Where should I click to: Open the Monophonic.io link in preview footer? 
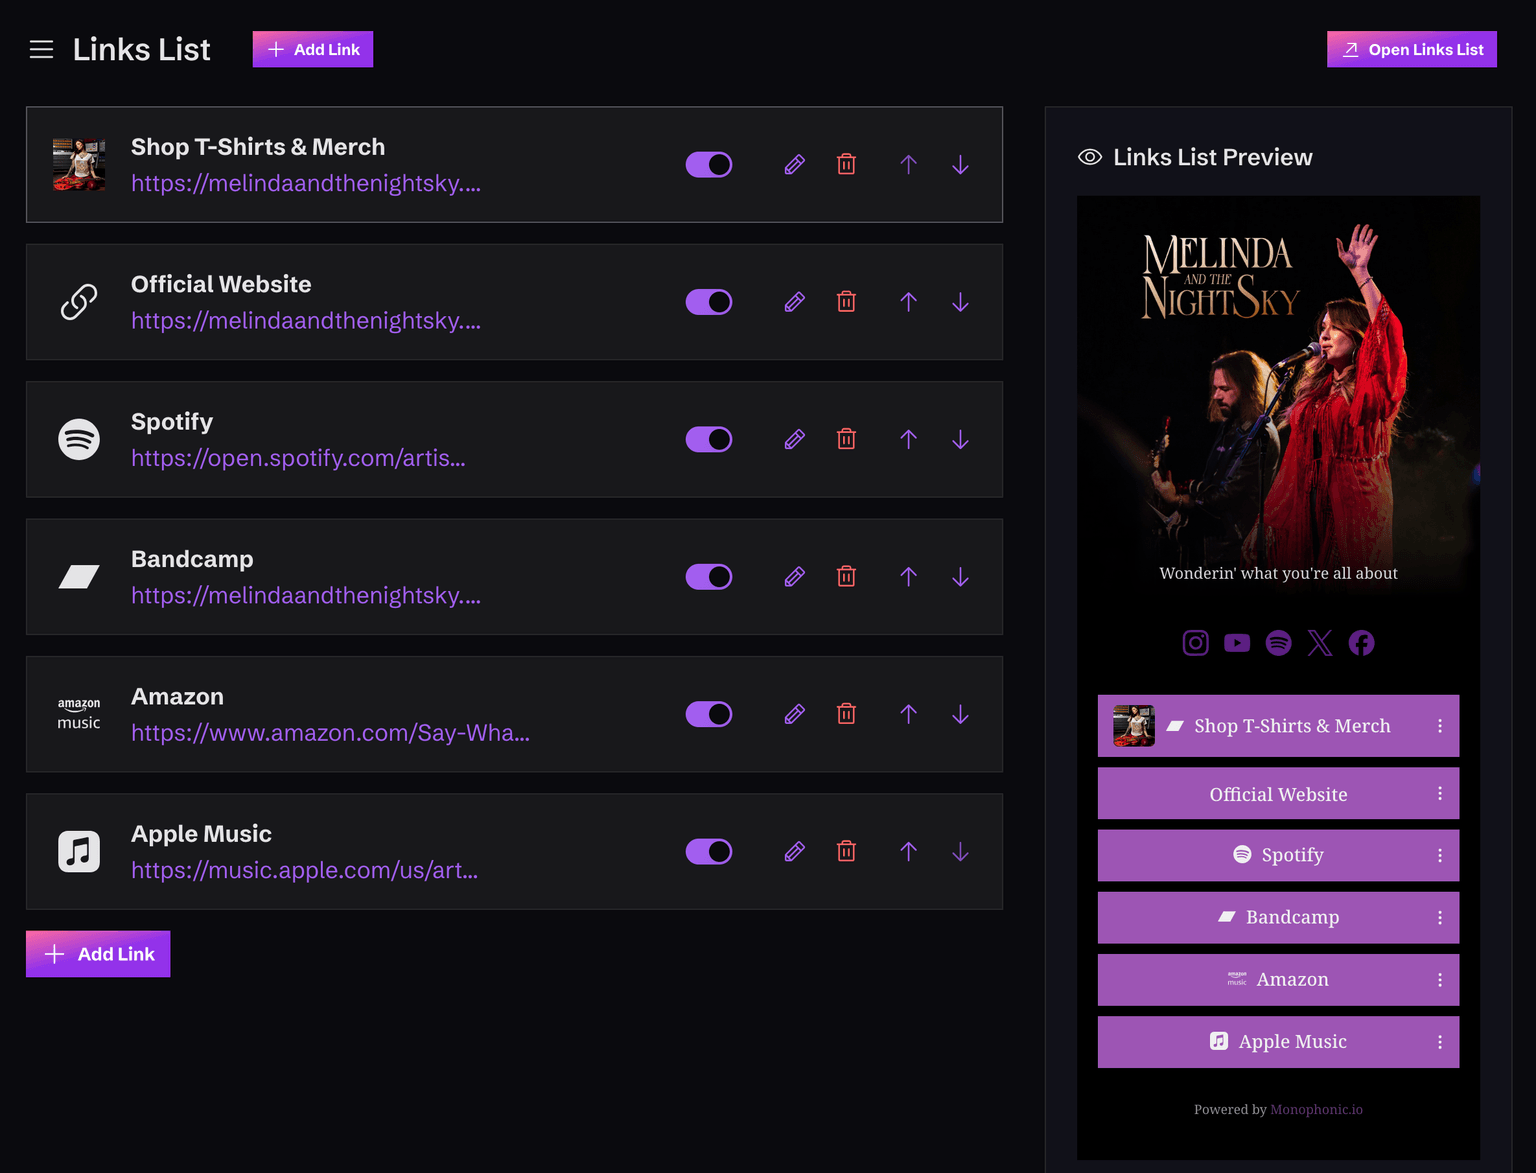click(1316, 1110)
